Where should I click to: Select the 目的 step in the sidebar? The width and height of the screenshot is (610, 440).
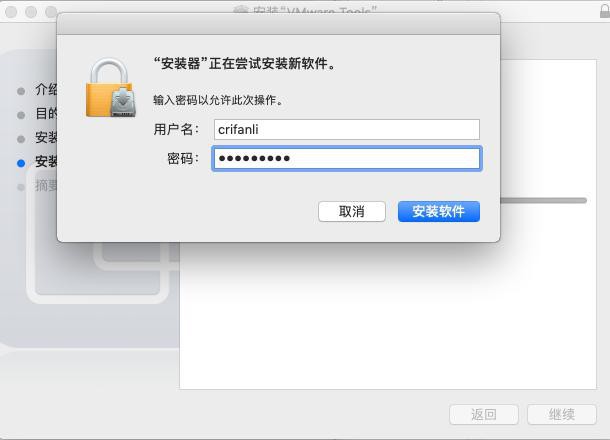[46, 114]
